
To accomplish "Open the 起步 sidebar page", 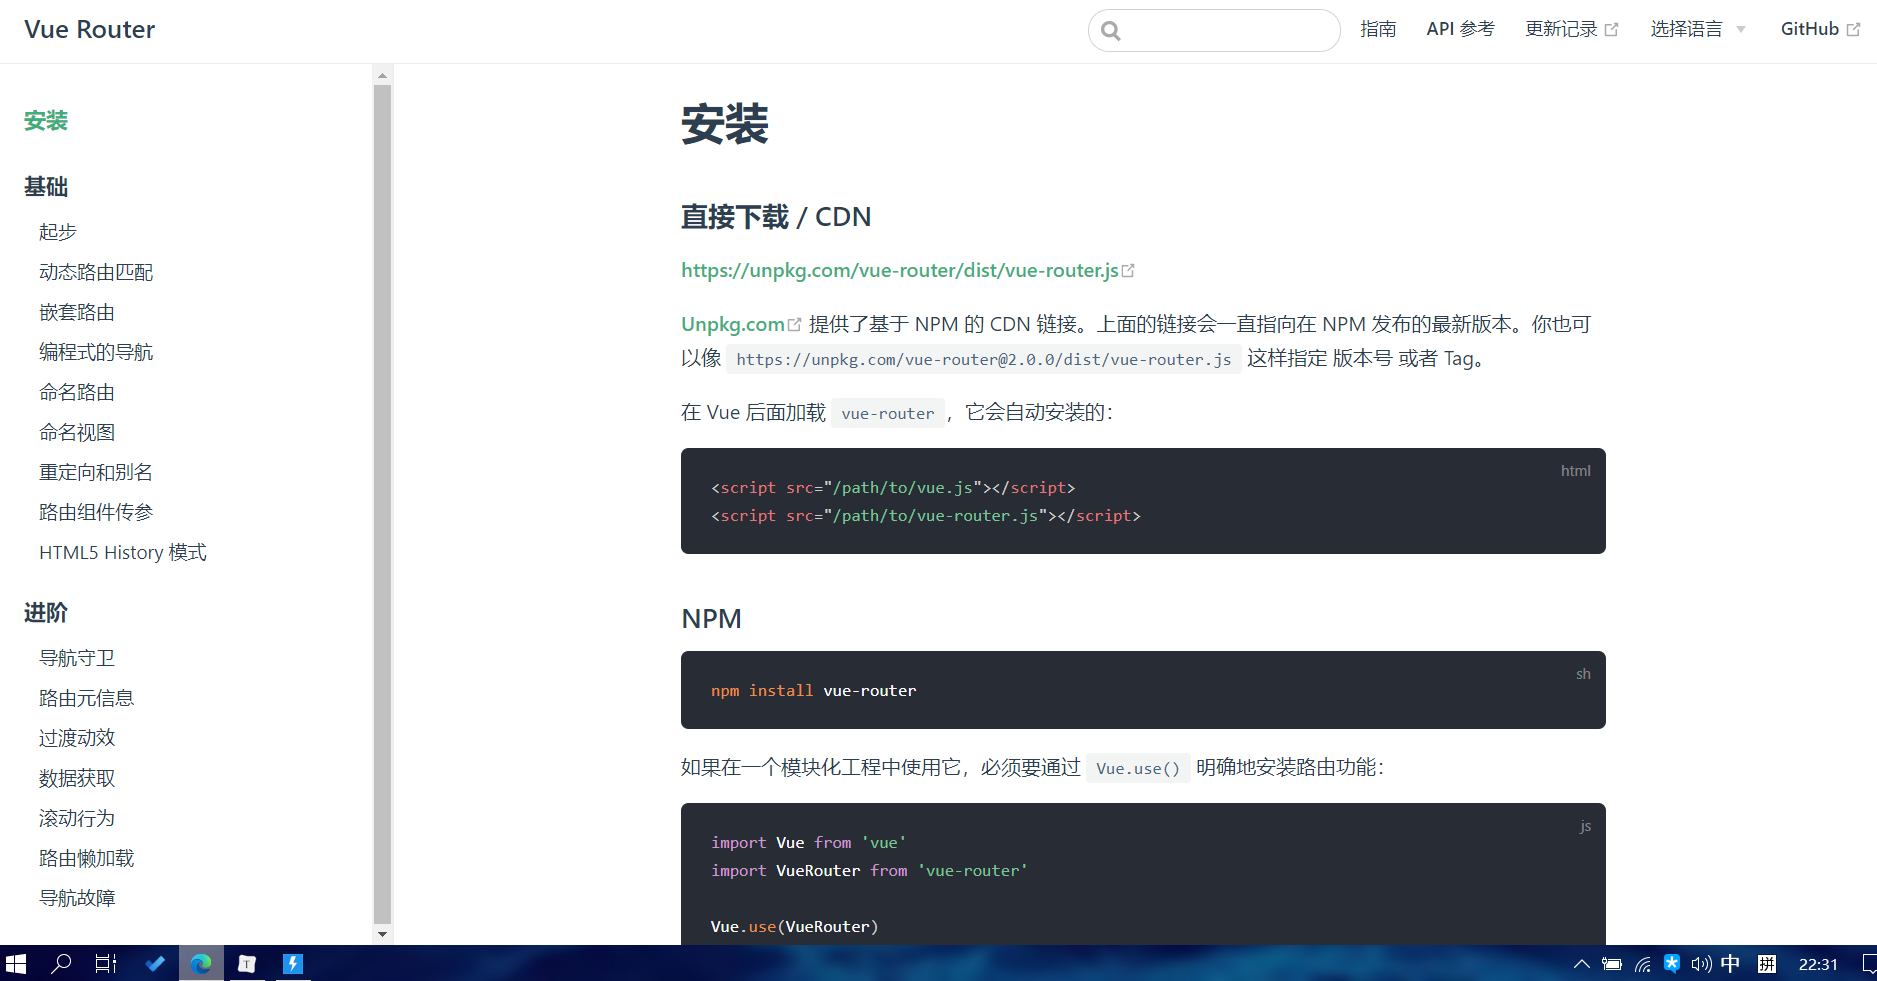I will click(58, 232).
